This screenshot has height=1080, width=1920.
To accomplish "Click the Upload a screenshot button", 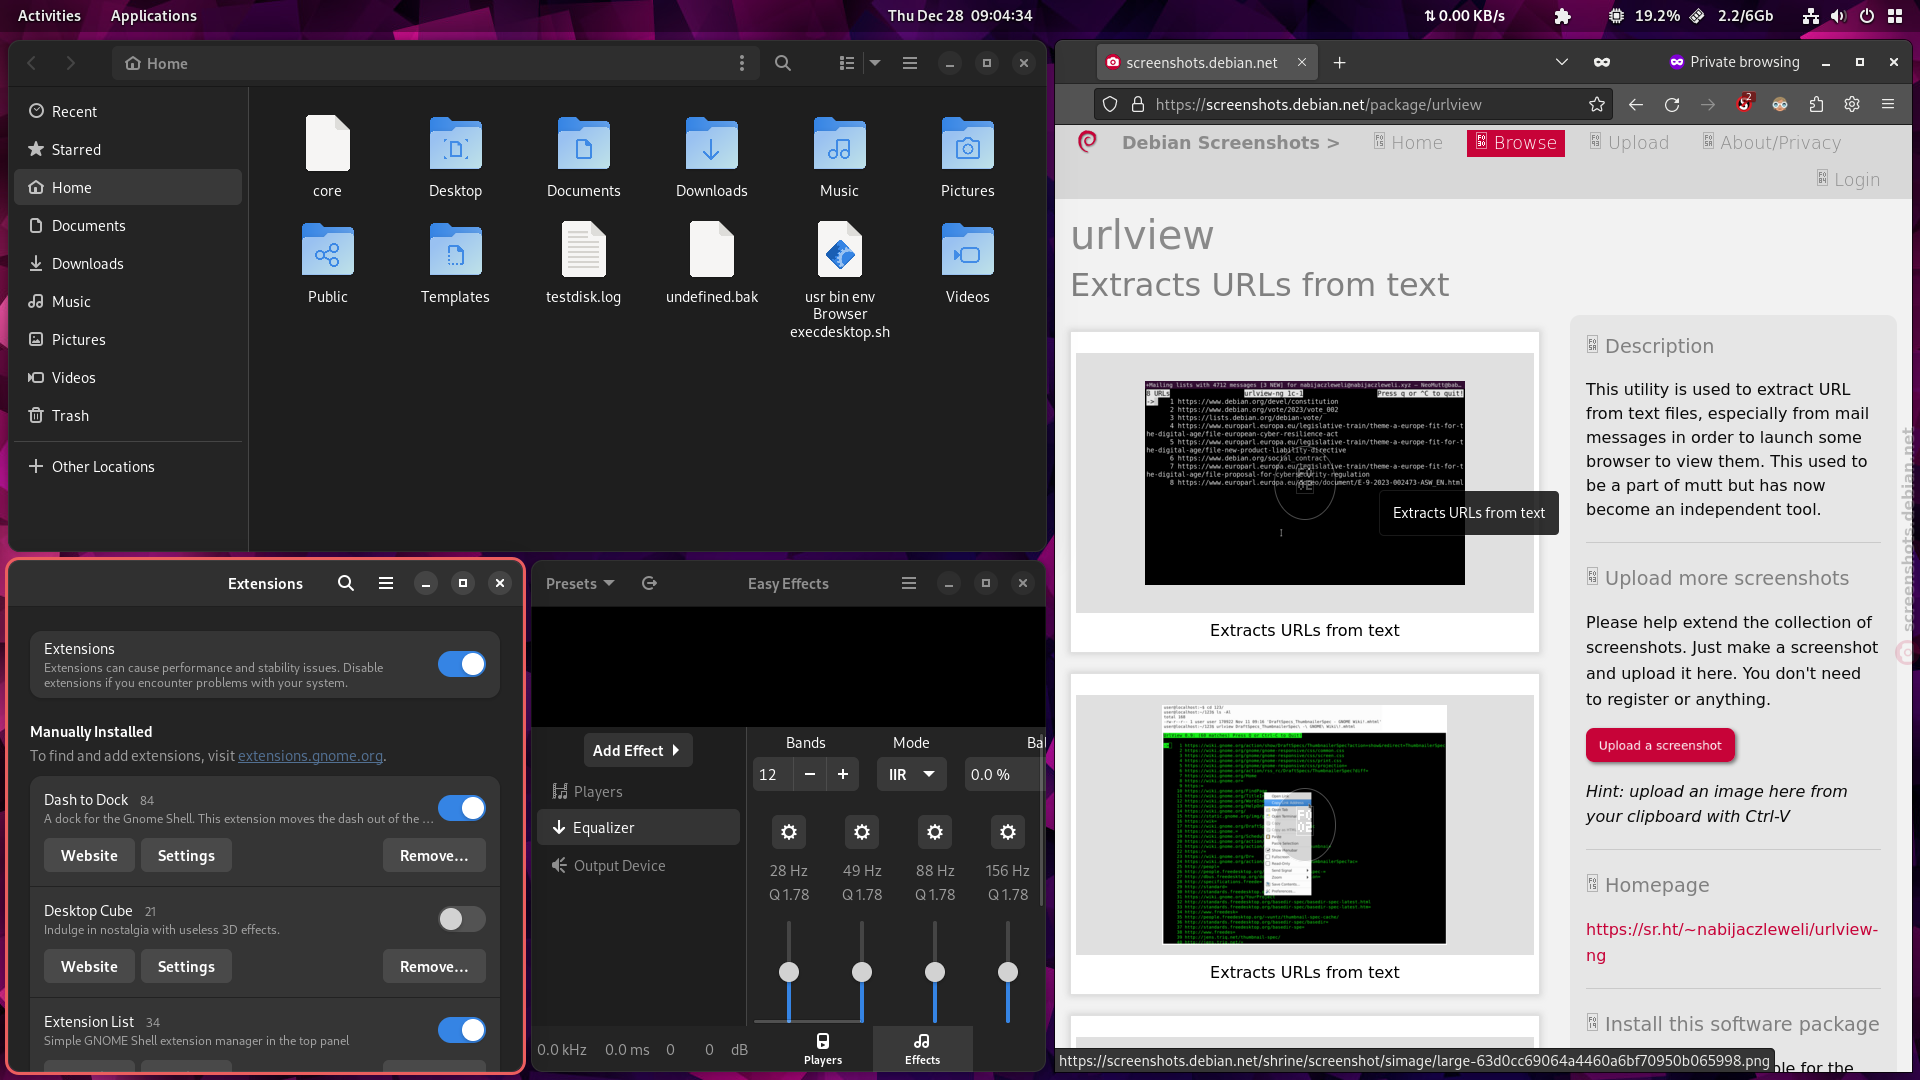I will [1660, 745].
